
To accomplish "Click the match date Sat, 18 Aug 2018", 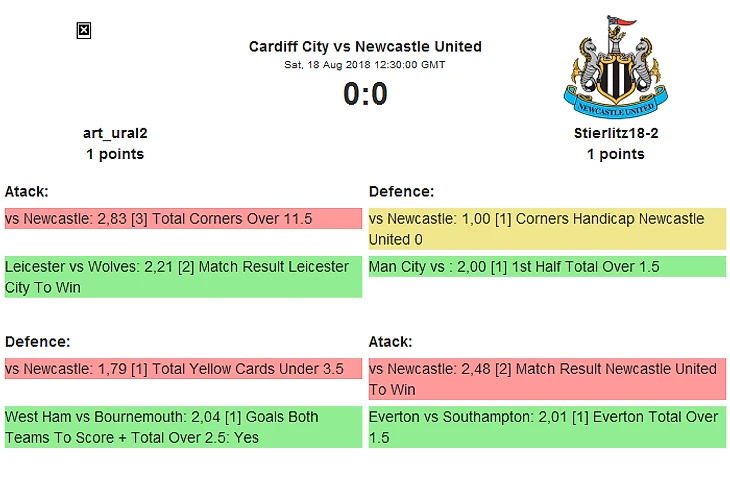I will [365, 64].
